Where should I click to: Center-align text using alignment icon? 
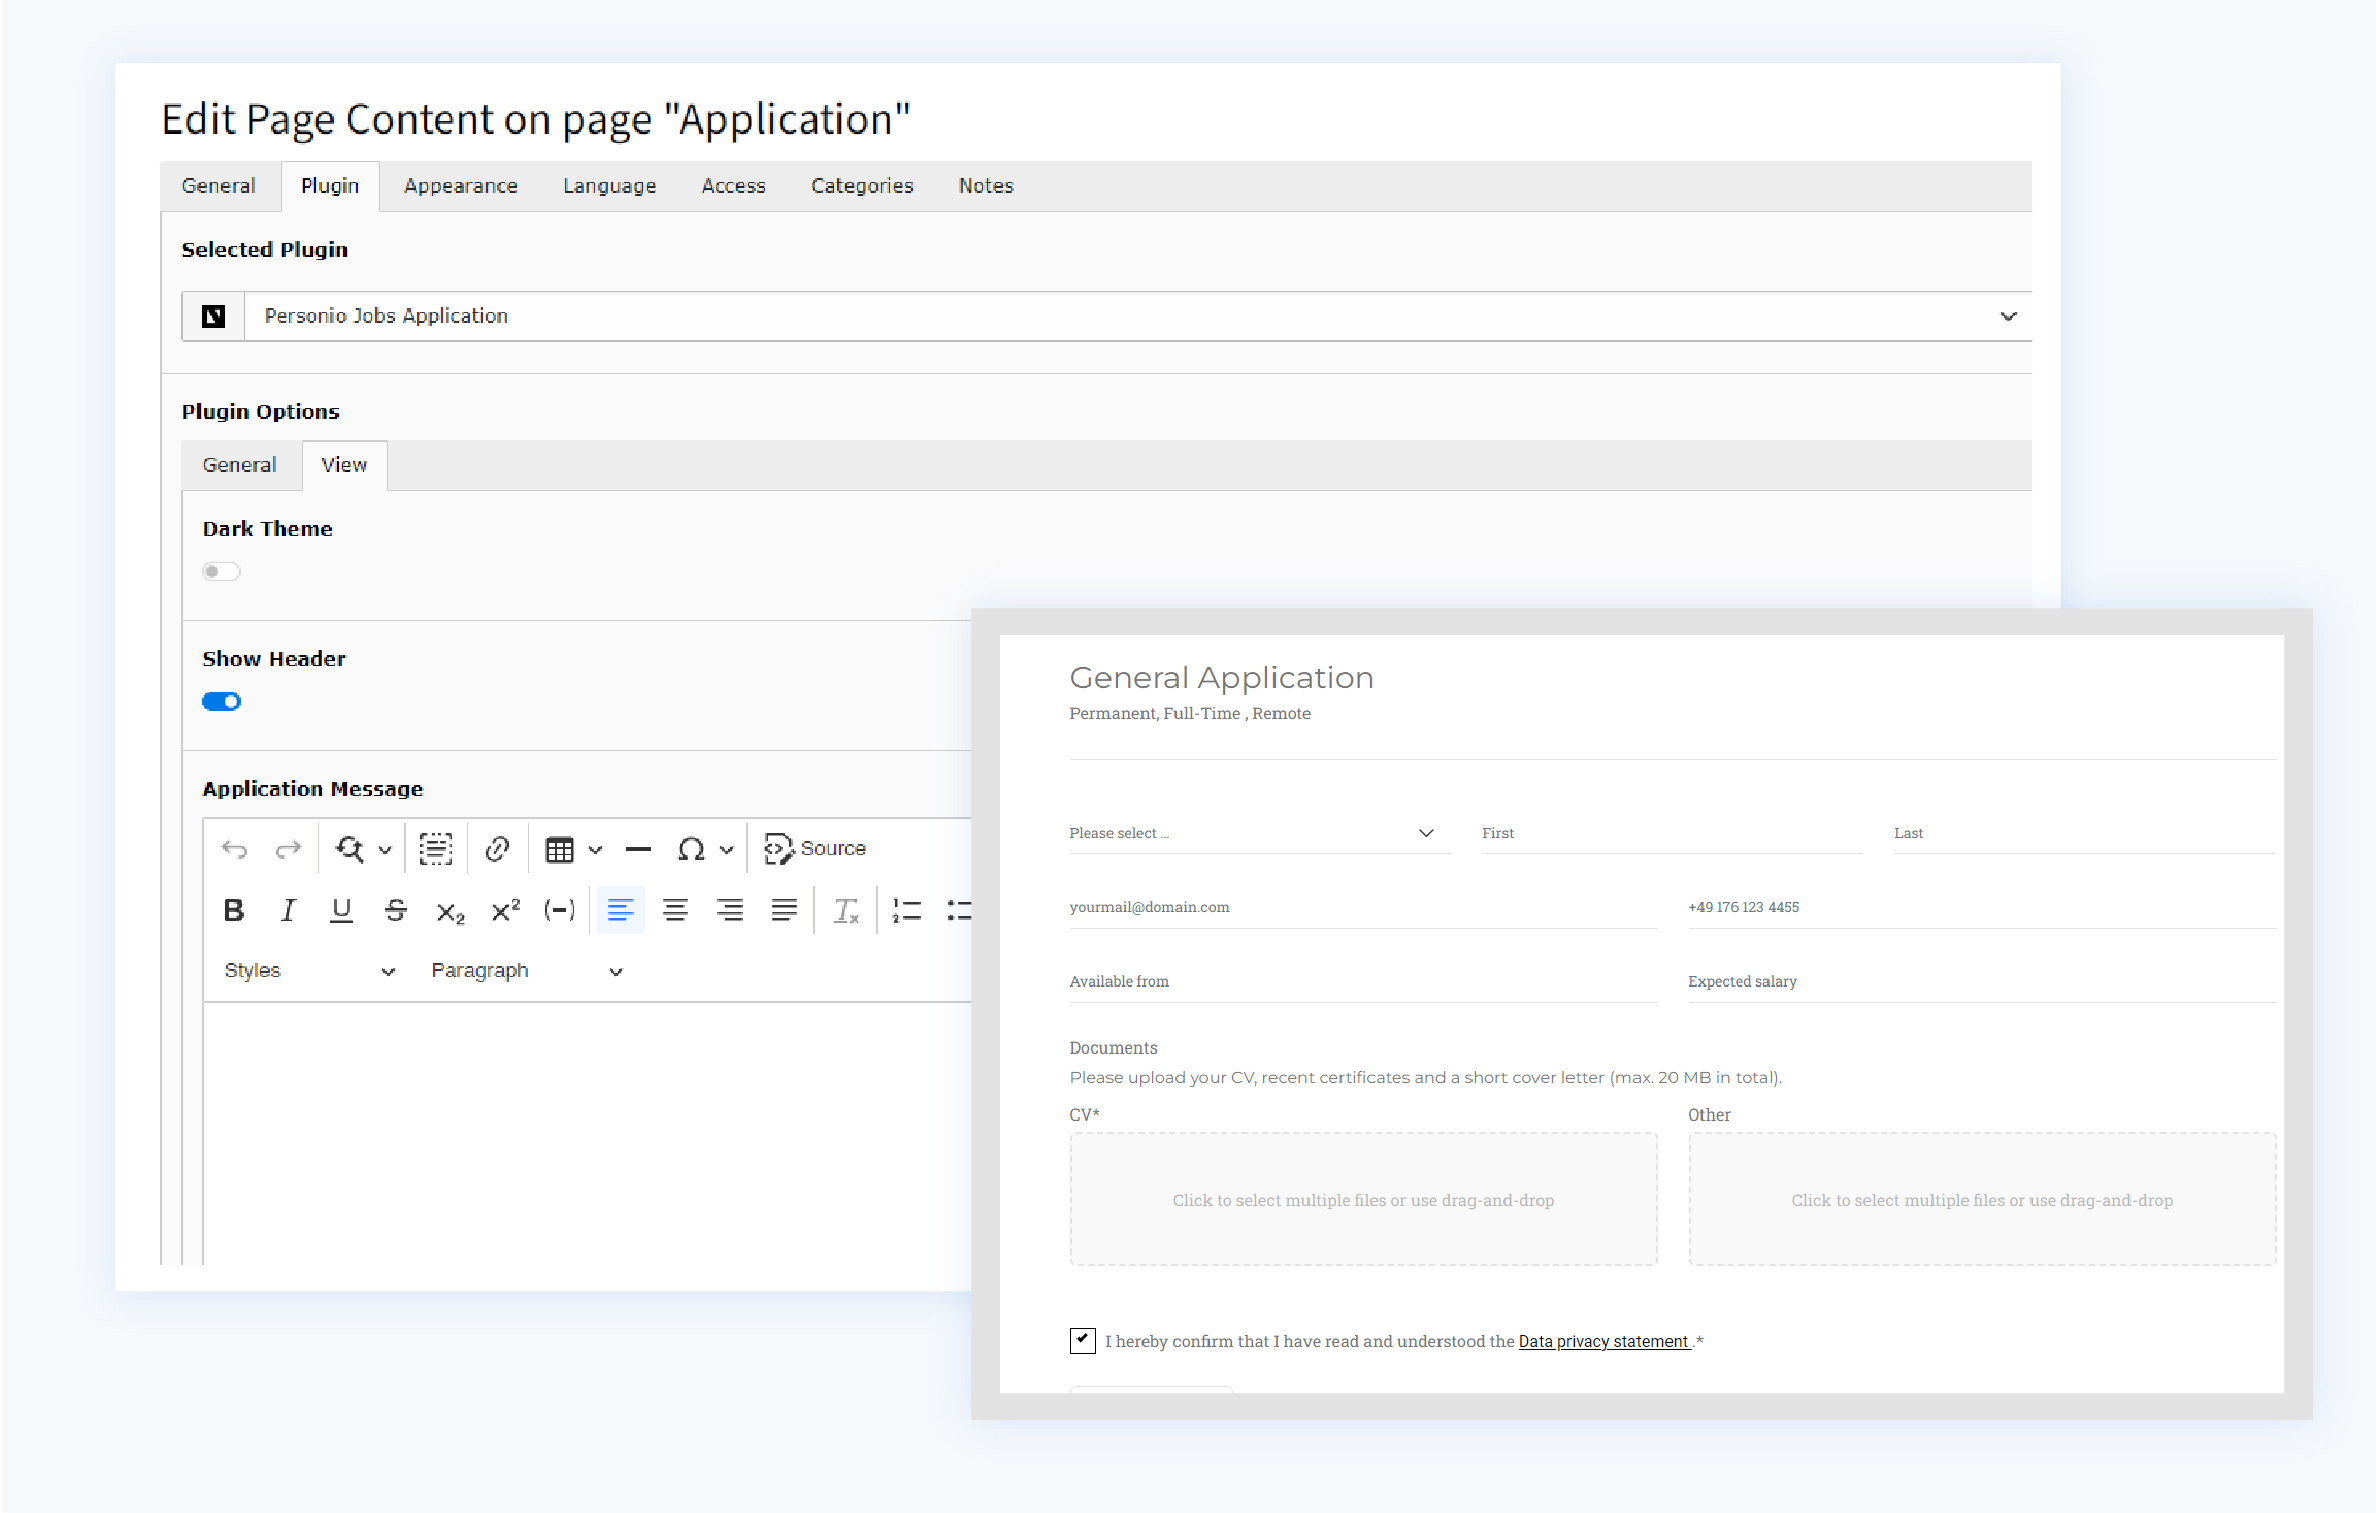click(x=675, y=910)
